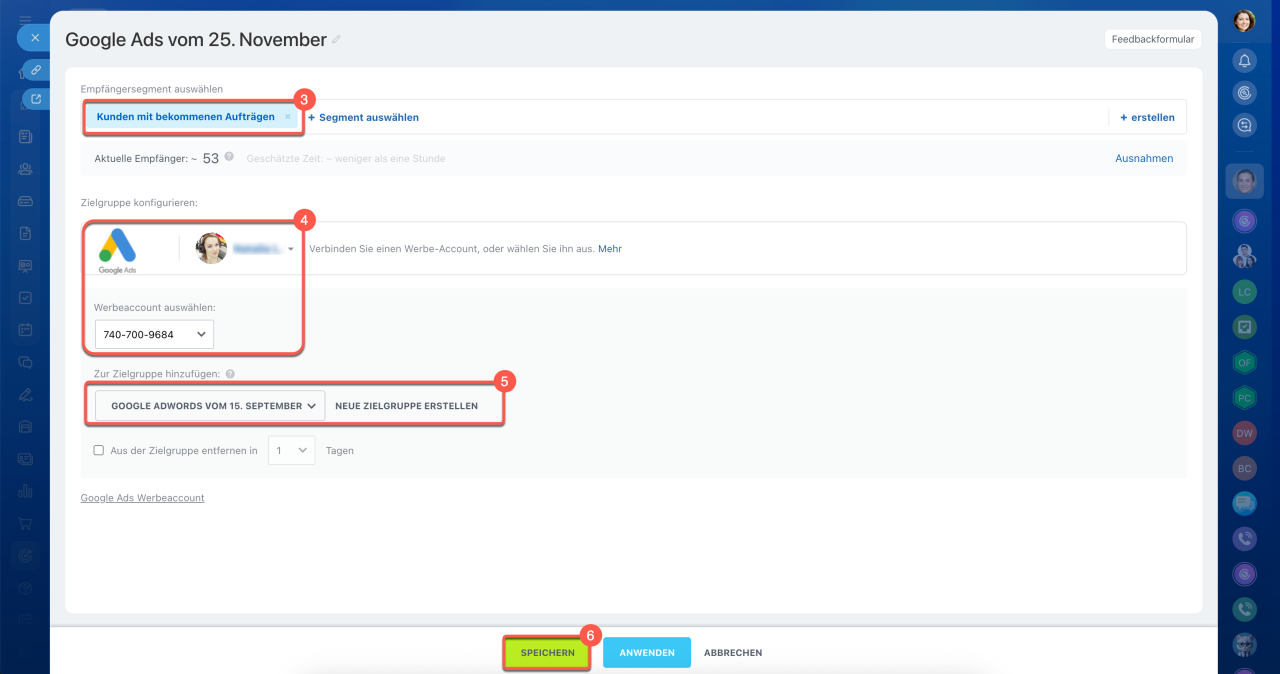
Task: Open the shopping cart icon in left menu
Action: [26, 523]
